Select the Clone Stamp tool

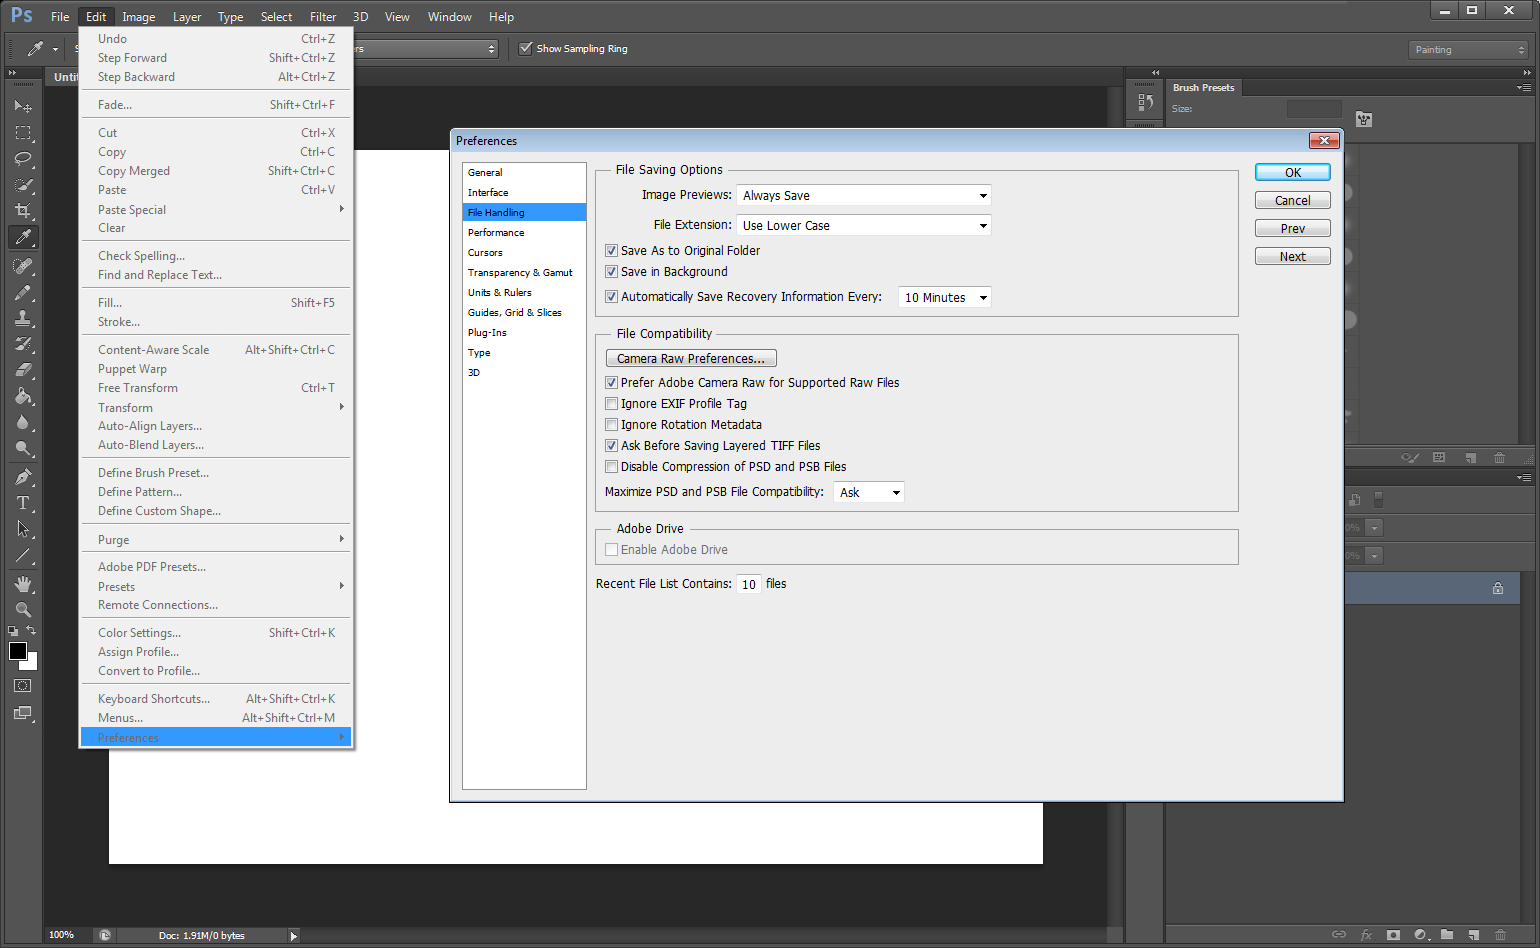pyautogui.click(x=23, y=319)
